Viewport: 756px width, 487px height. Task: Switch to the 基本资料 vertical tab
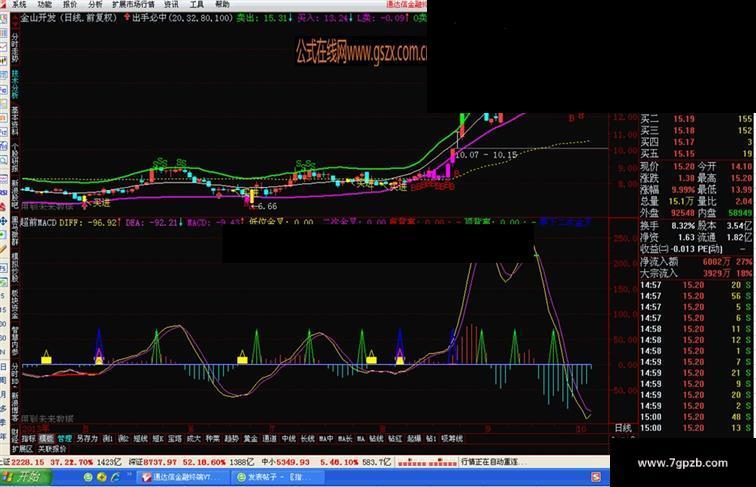[15, 121]
